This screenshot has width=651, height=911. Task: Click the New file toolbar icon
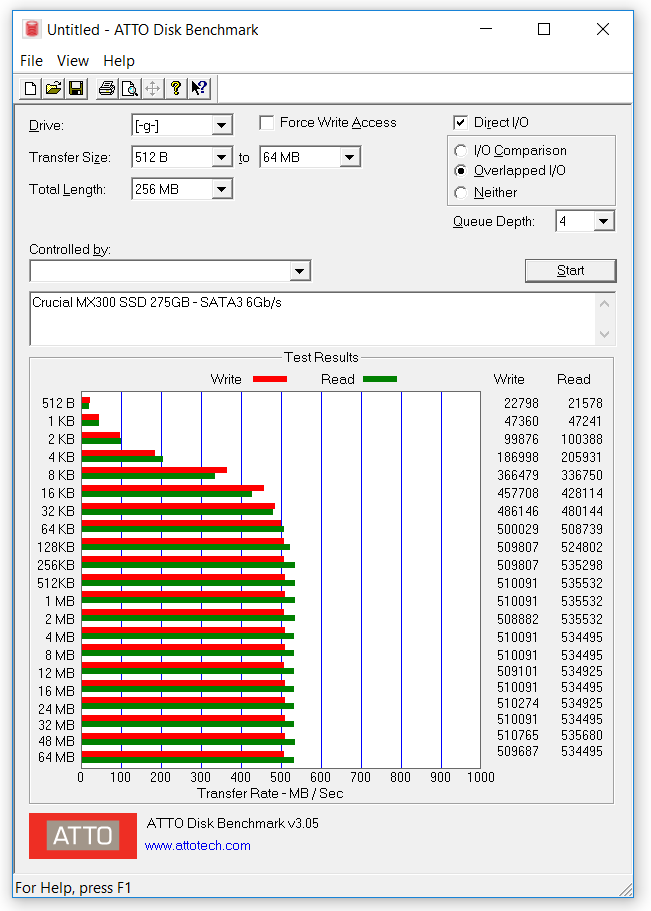click(x=30, y=88)
